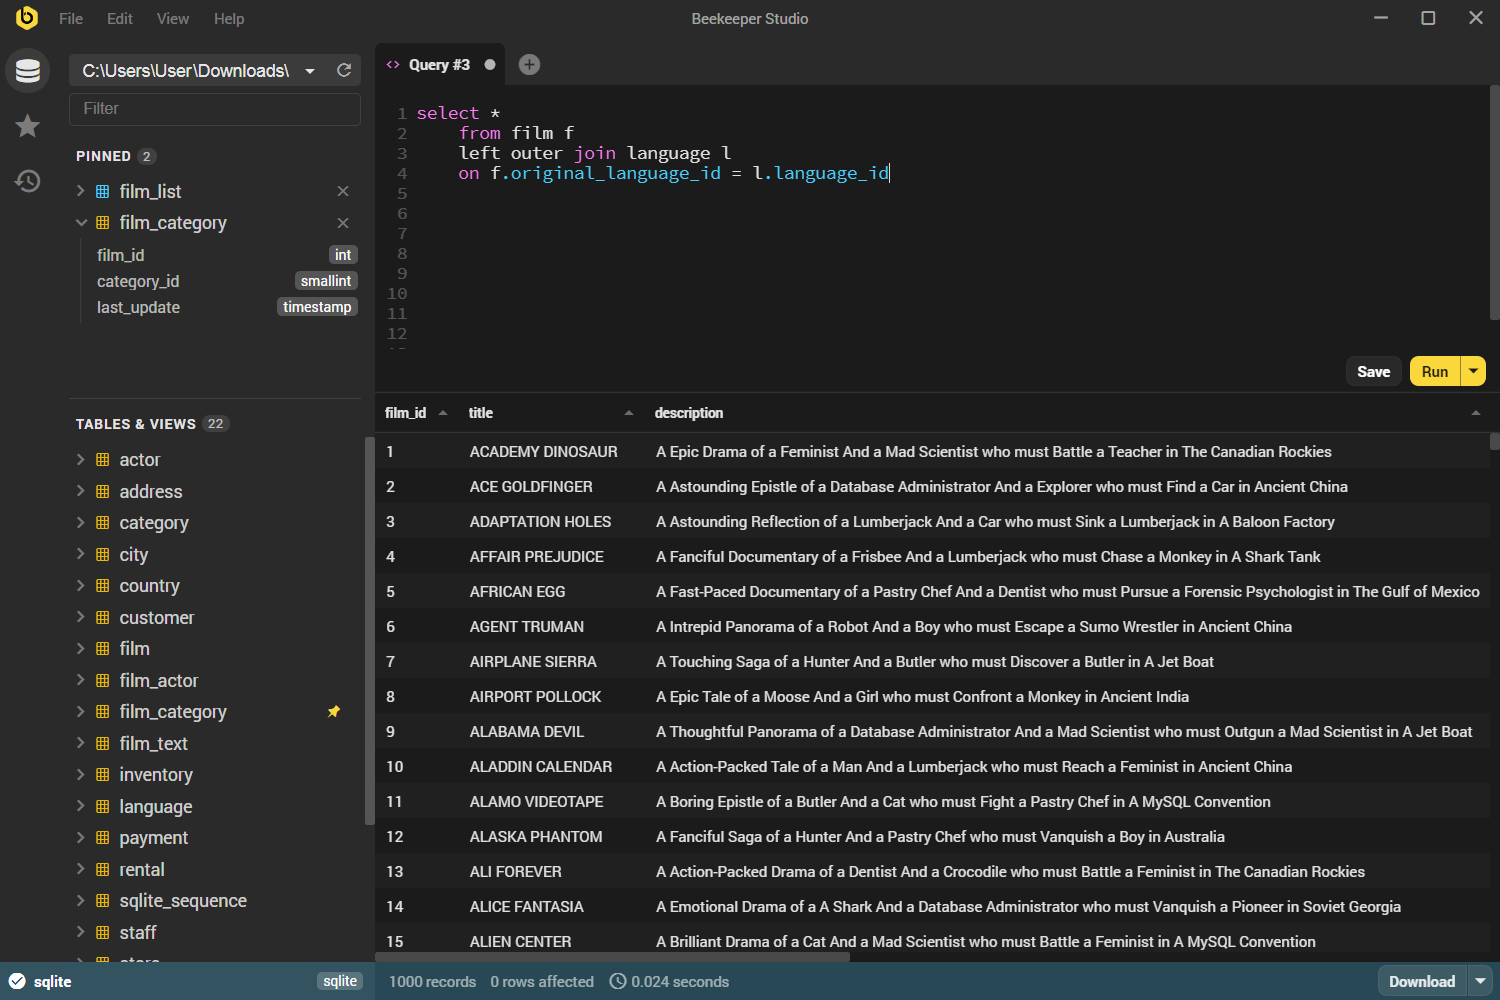Refresh the database table list
Image resolution: width=1500 pixels, height=1000 pixels.
(344, 70)
